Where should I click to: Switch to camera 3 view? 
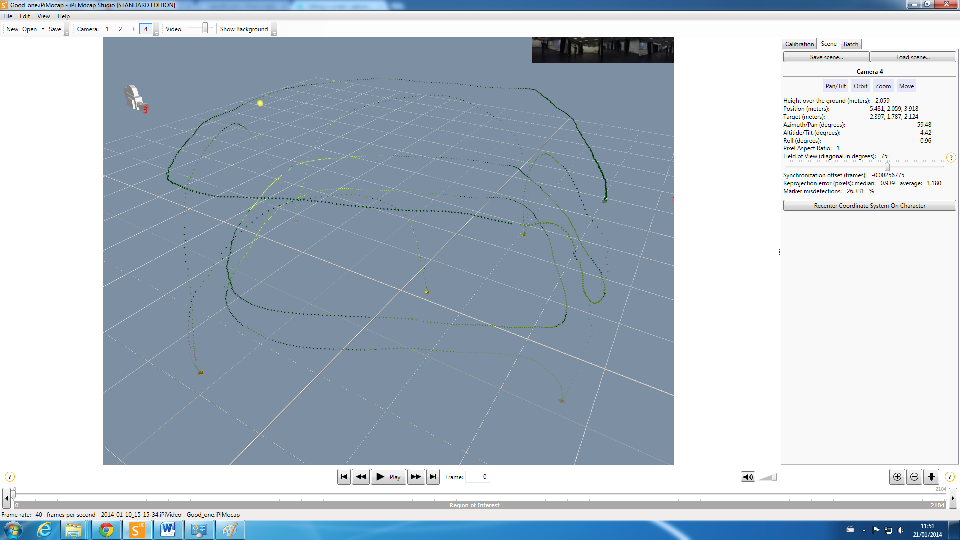[133, 29]
